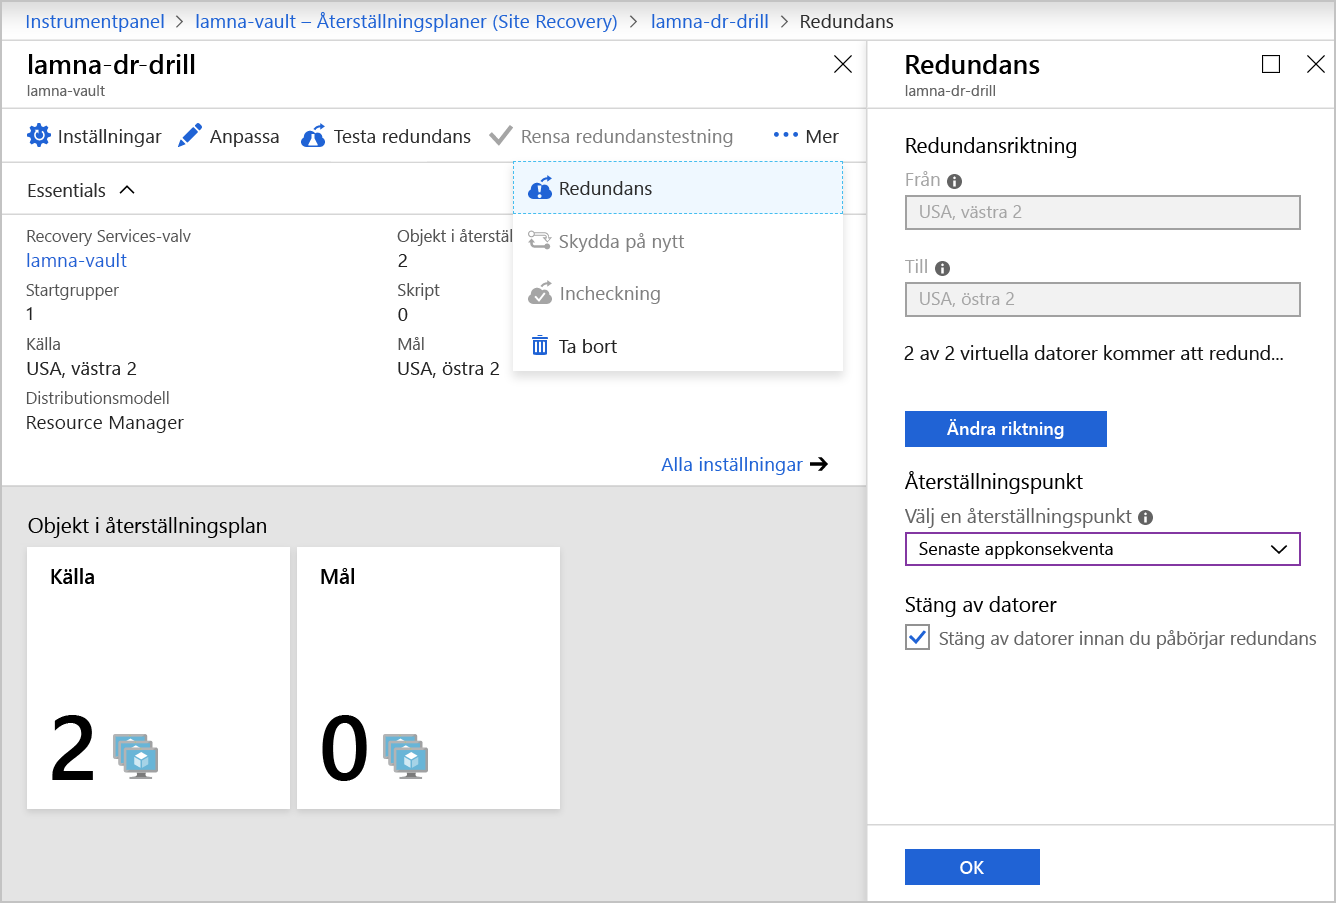Click the OK button
Viewport: 1336px width, 903px height.
coord(972,867)
